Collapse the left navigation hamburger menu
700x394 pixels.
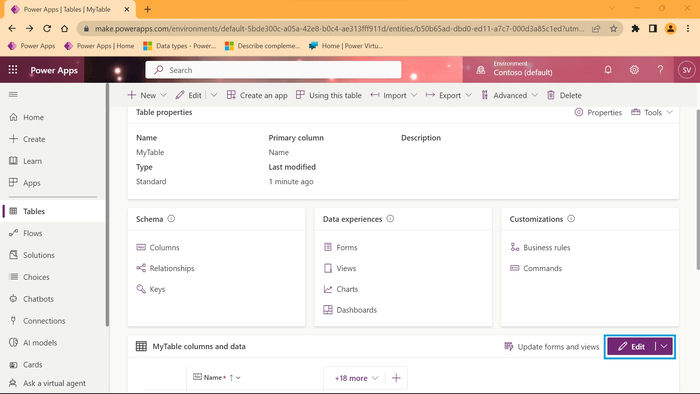[x=13, y=95]
